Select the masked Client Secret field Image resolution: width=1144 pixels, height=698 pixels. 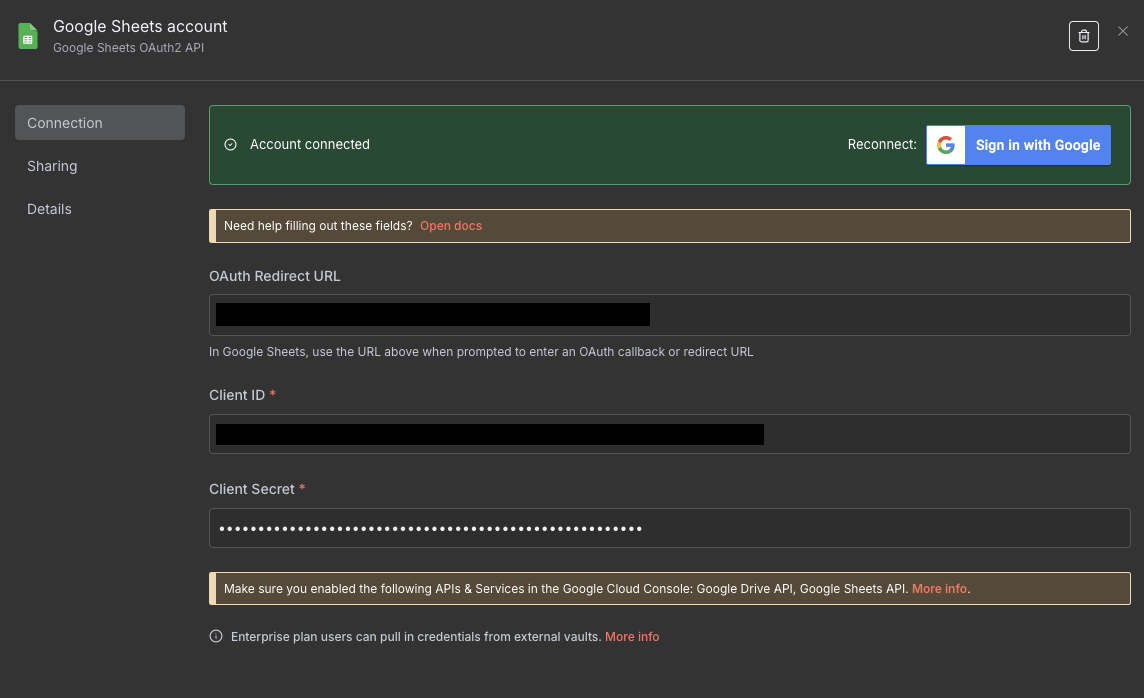(x=669, y=527)
